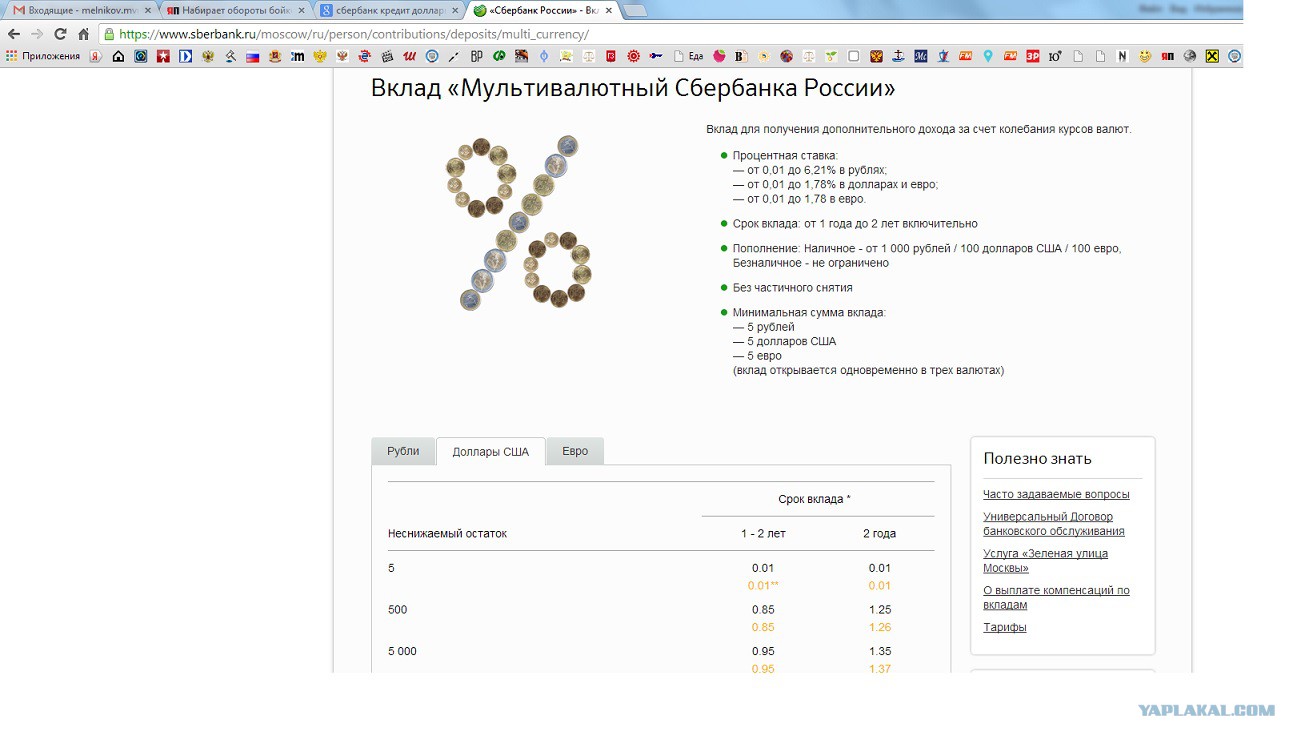The height and width of the screenshot is (740, 1301).
Task: Click the «1.35» rate value
Action: click(x=879, y=652)
